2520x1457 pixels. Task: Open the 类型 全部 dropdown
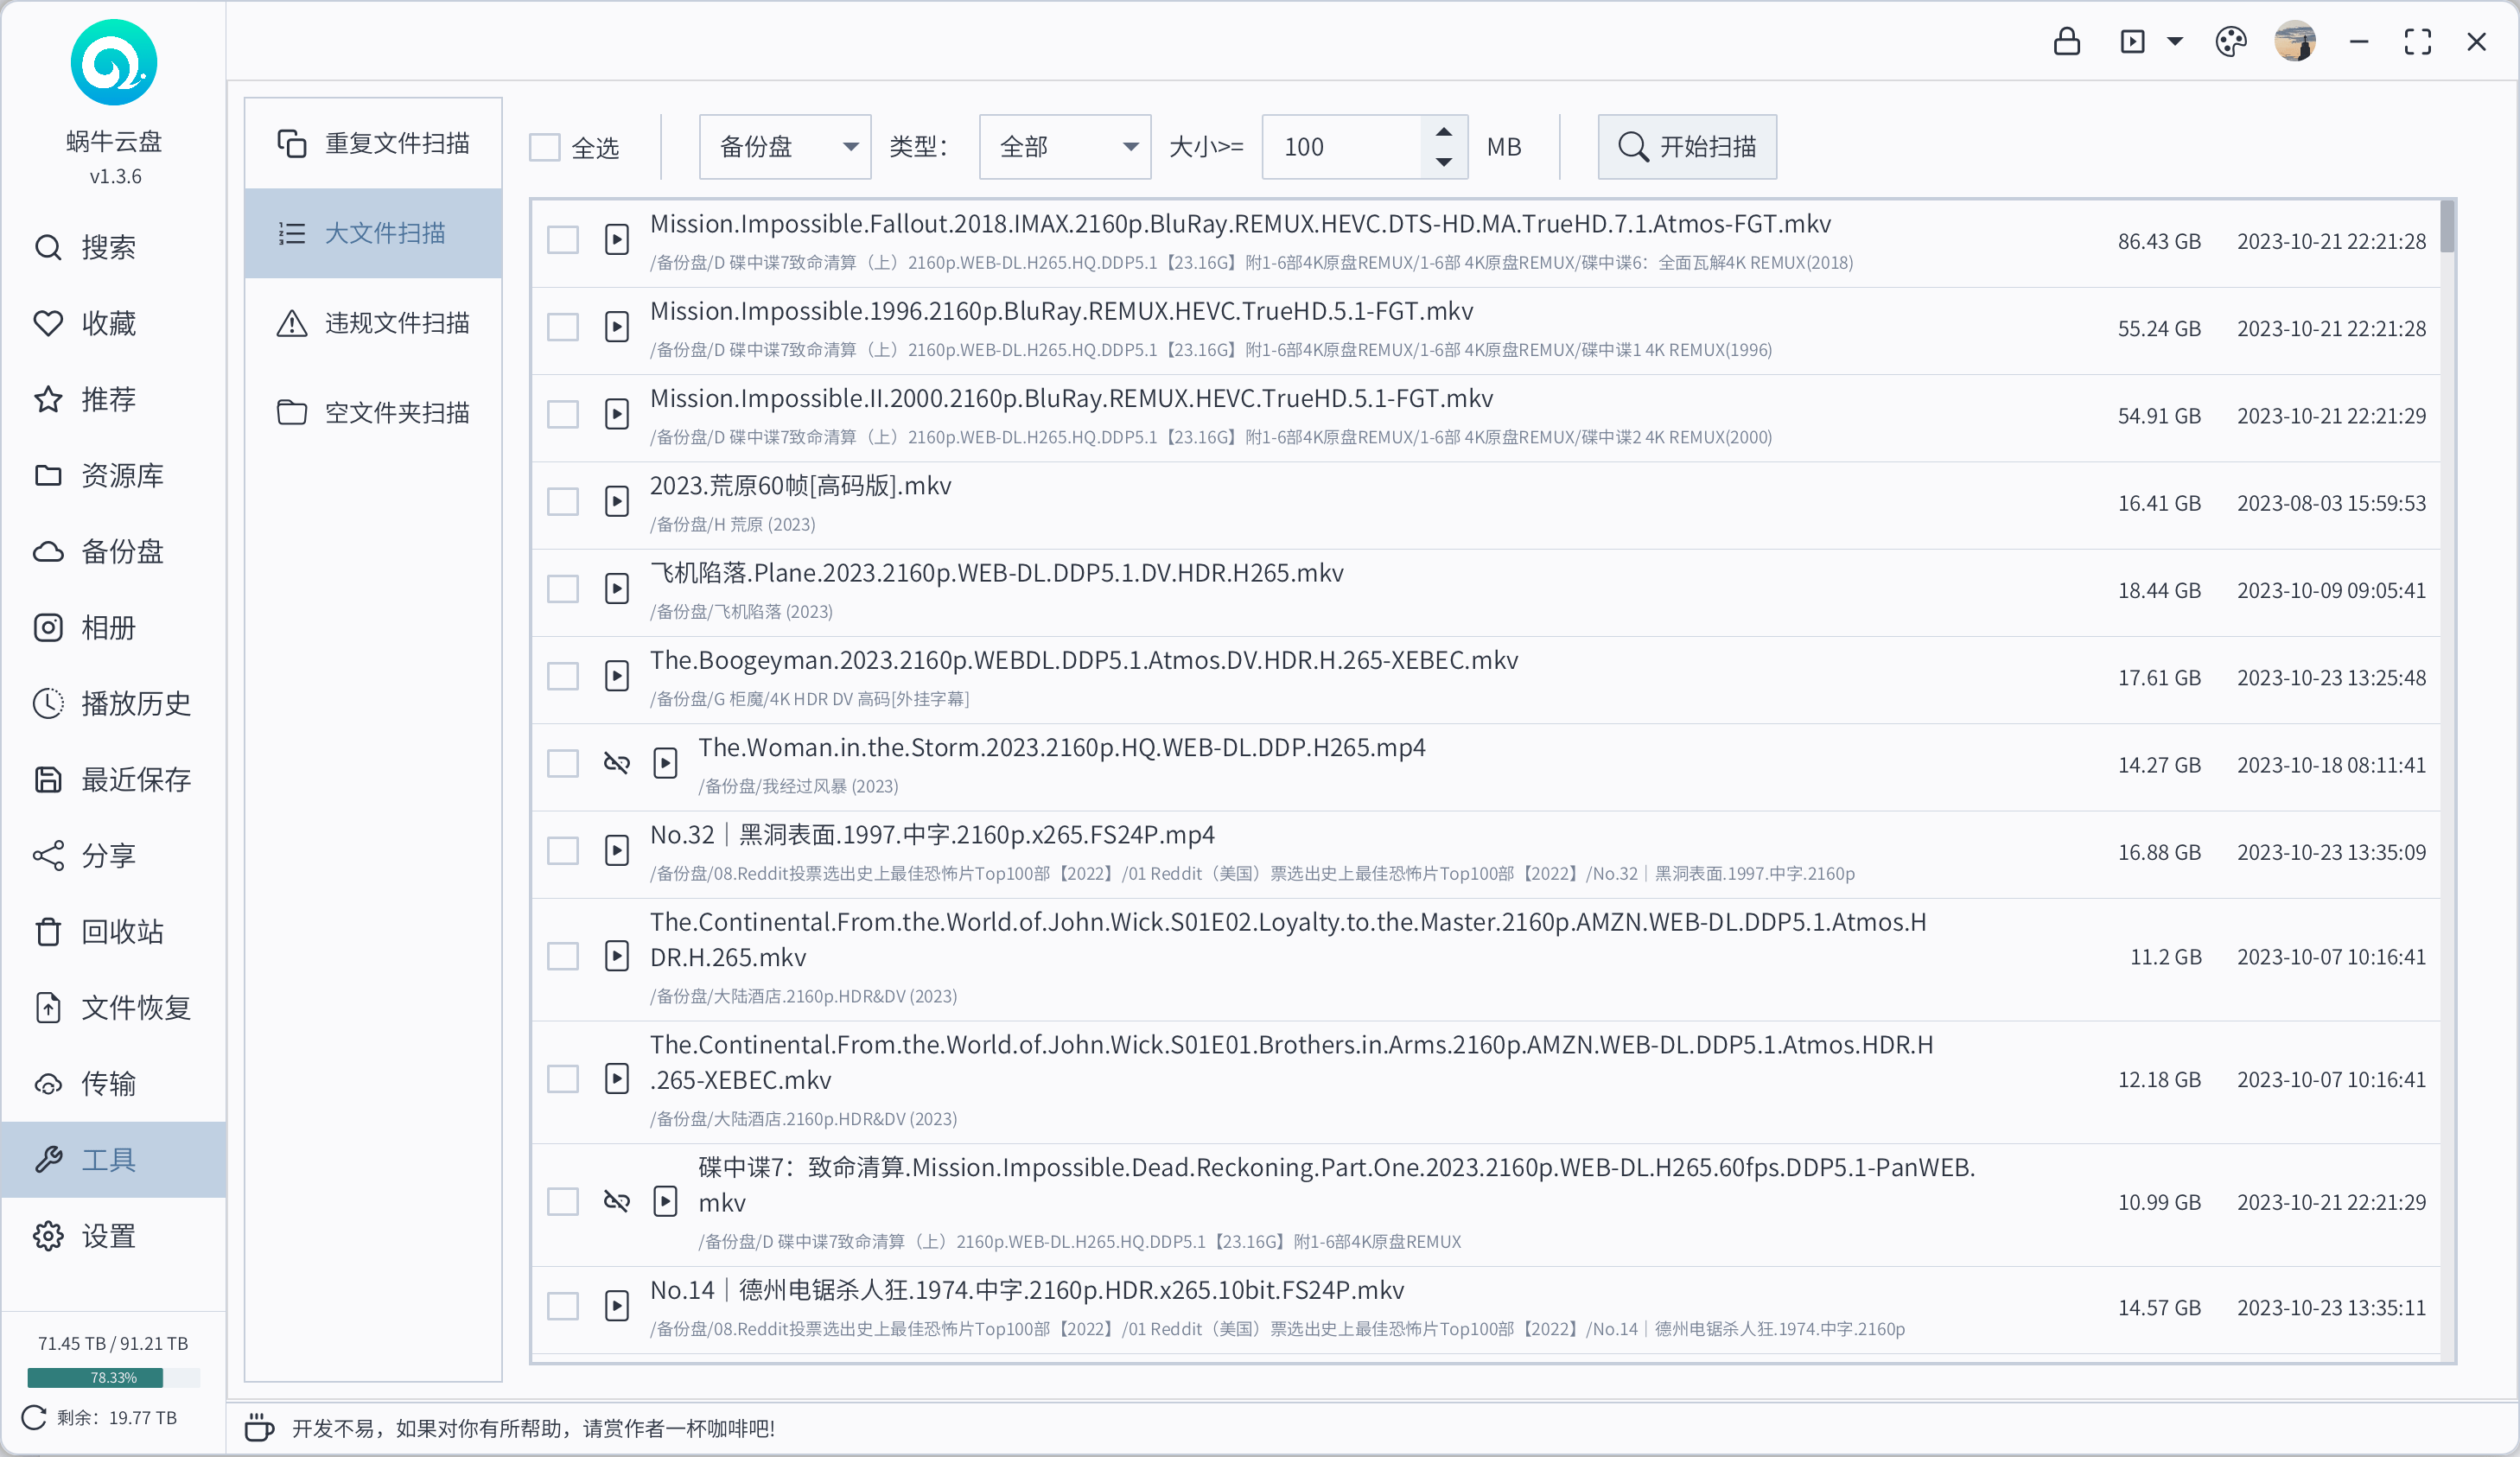coord(1065,147)
